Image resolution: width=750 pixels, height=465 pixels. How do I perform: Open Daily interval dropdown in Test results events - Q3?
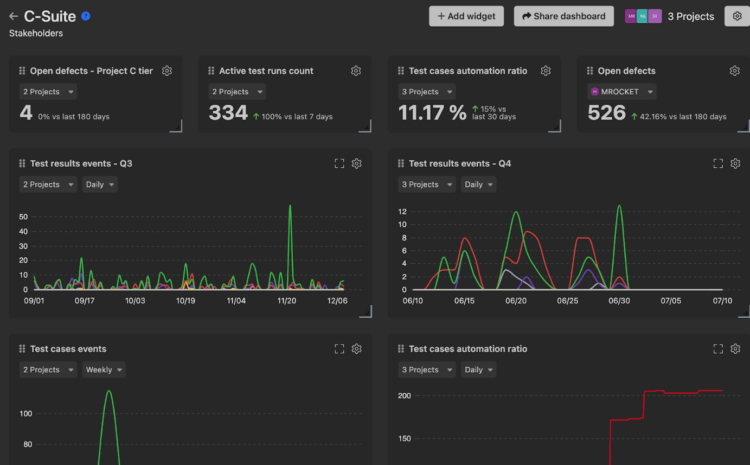100,184
